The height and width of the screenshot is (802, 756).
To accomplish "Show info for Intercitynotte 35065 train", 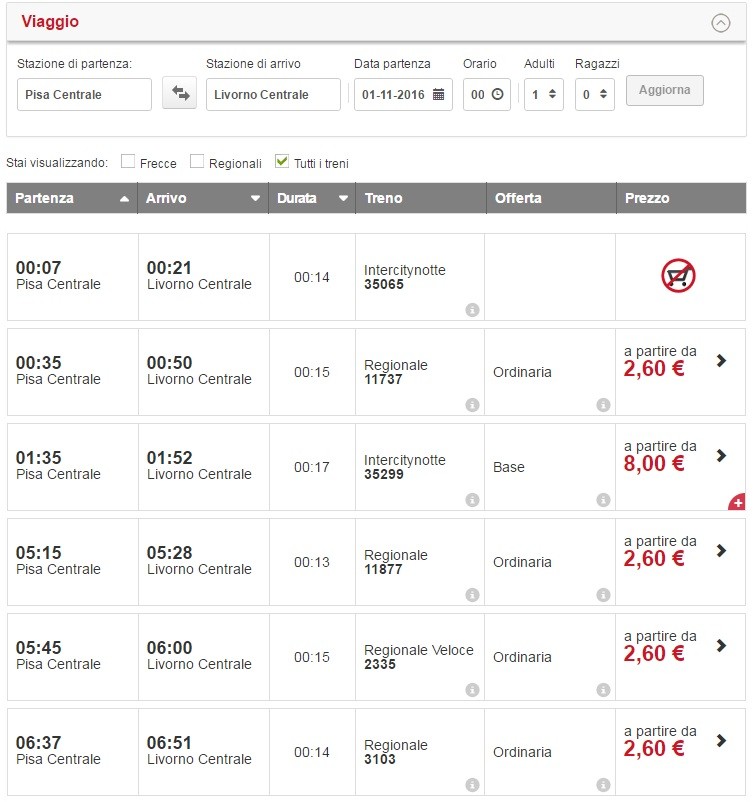I will coord(472,310).
